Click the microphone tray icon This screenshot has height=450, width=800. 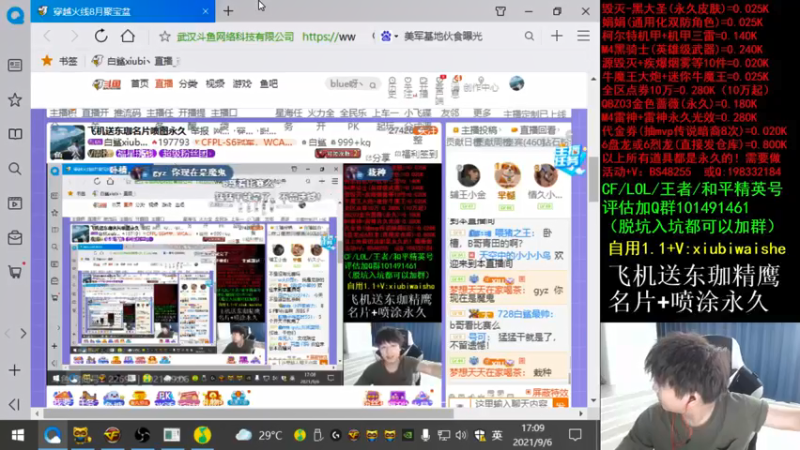pyautogui.click(x=426, y=435)
